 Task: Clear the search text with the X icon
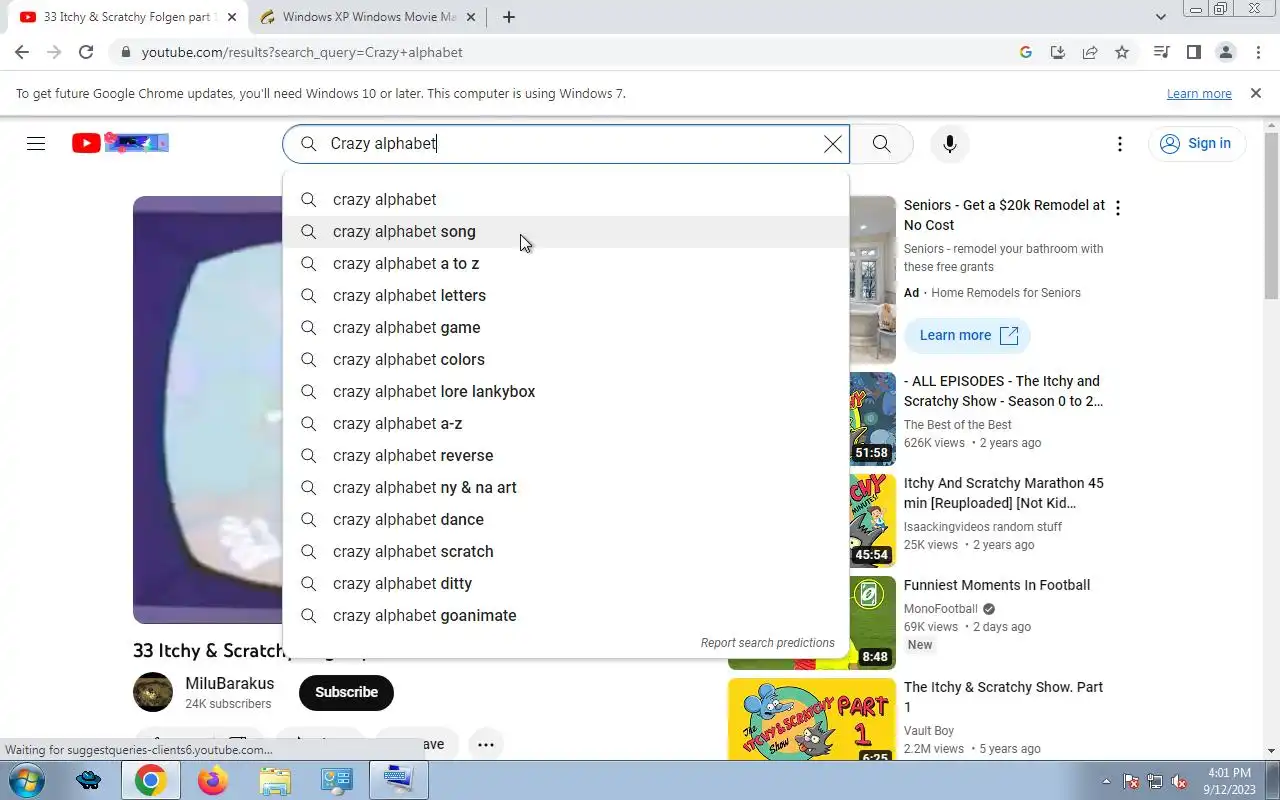click(x=832, y=144)
